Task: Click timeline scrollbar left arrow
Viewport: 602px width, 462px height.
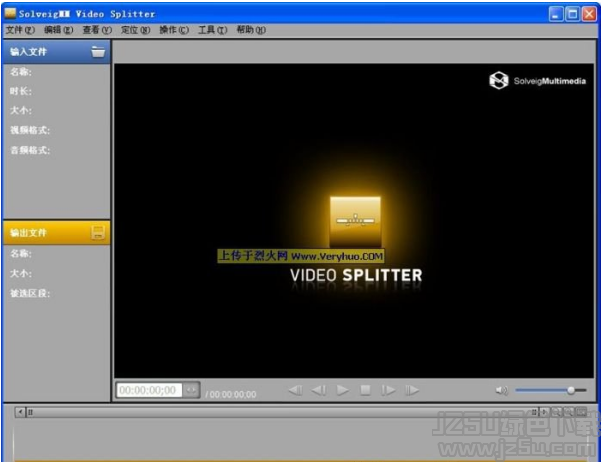Action: click(x=20, y=412)
